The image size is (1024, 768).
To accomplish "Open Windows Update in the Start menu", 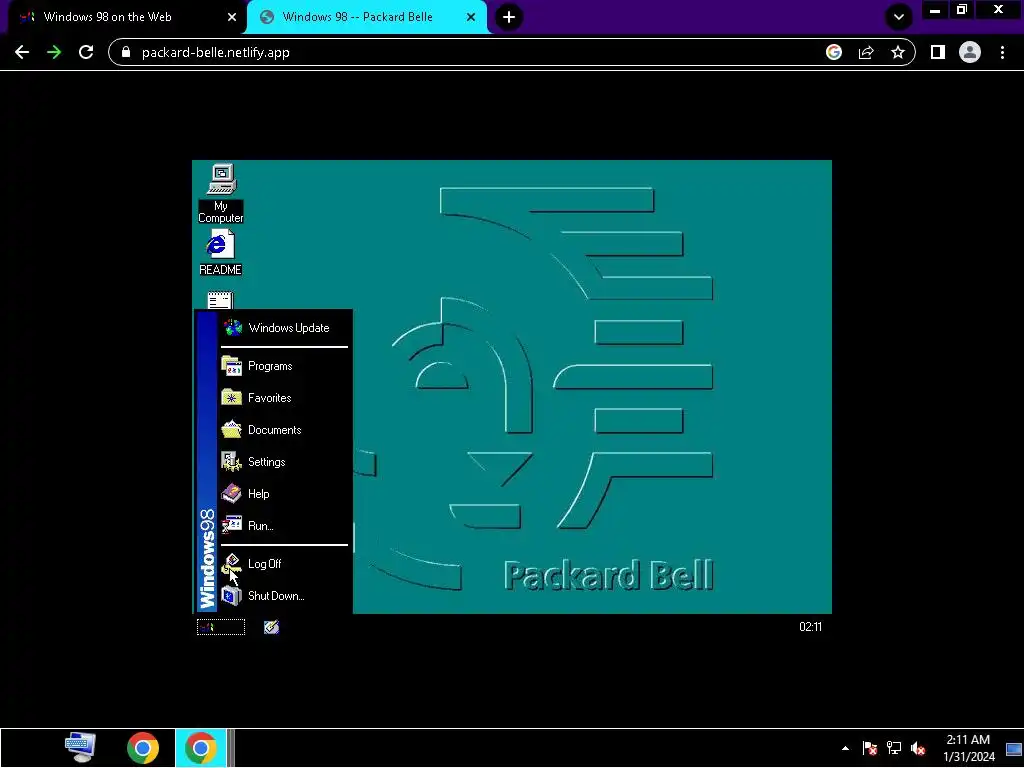I will (285, 328).
